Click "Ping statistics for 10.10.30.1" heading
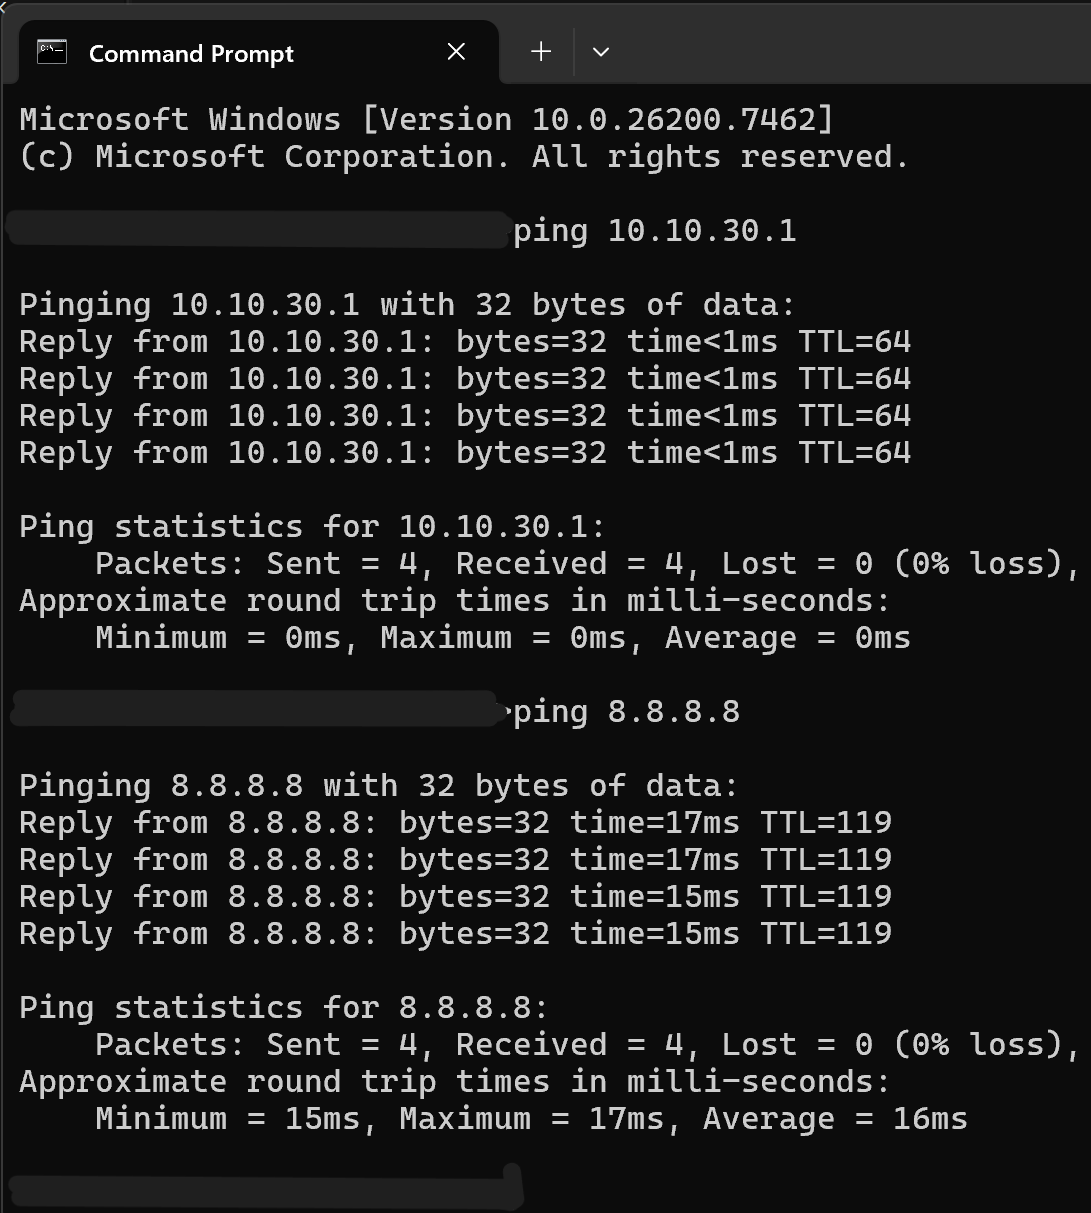Viewport: 1091px width, 1213px height. (312, 527)
